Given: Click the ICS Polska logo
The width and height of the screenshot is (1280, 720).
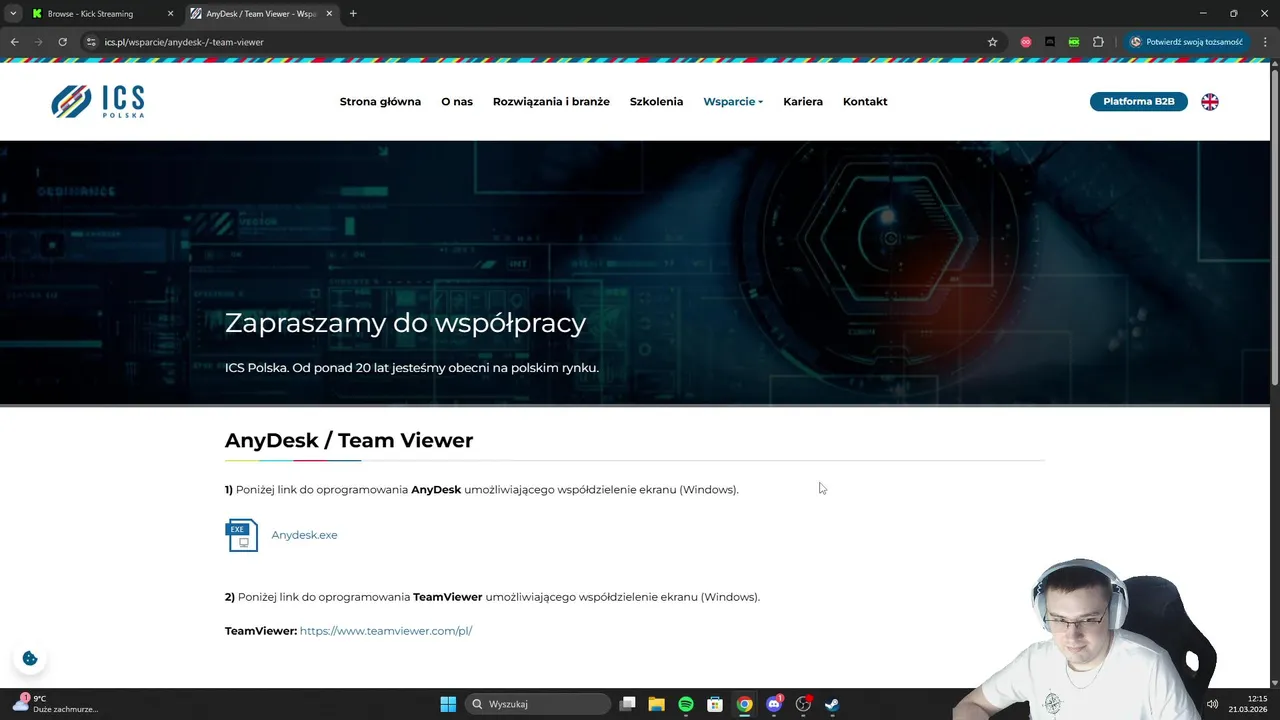Looking at the screenshot, I should [x=98, y=101].
